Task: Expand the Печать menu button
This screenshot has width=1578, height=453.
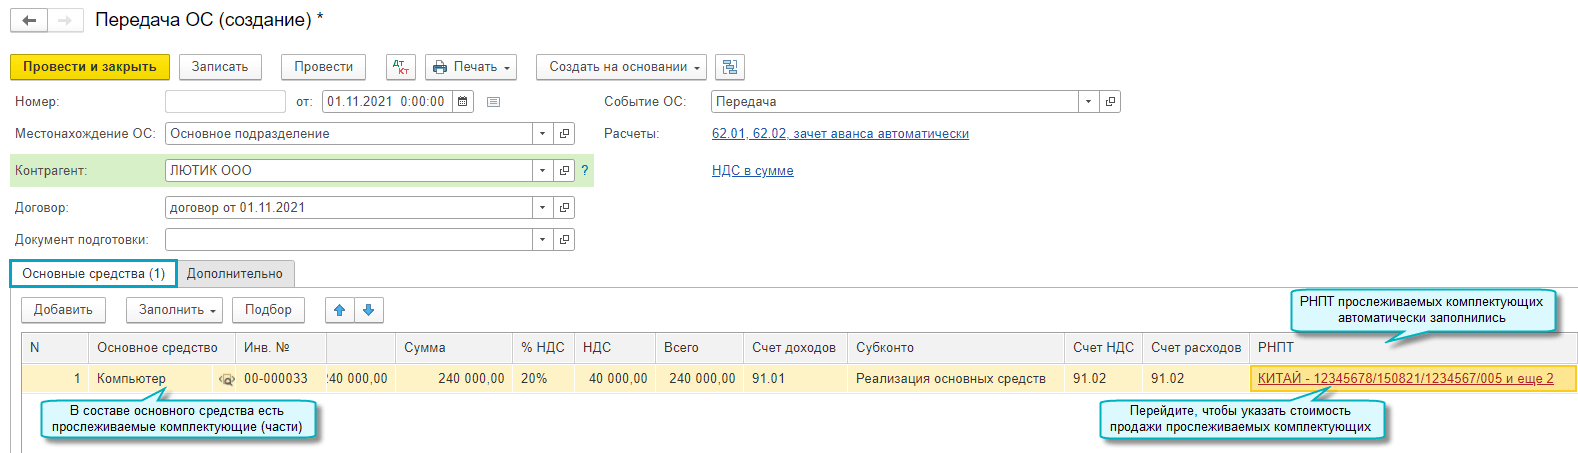Action: click(471, 67)
